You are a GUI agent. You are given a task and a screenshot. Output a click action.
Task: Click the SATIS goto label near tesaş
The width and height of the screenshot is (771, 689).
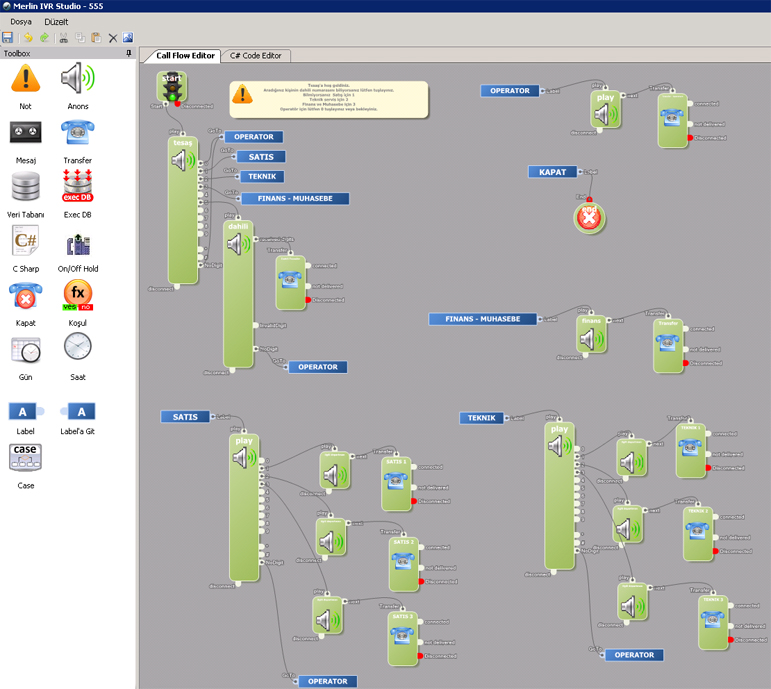pyautogui.click(x=261, y=157)
